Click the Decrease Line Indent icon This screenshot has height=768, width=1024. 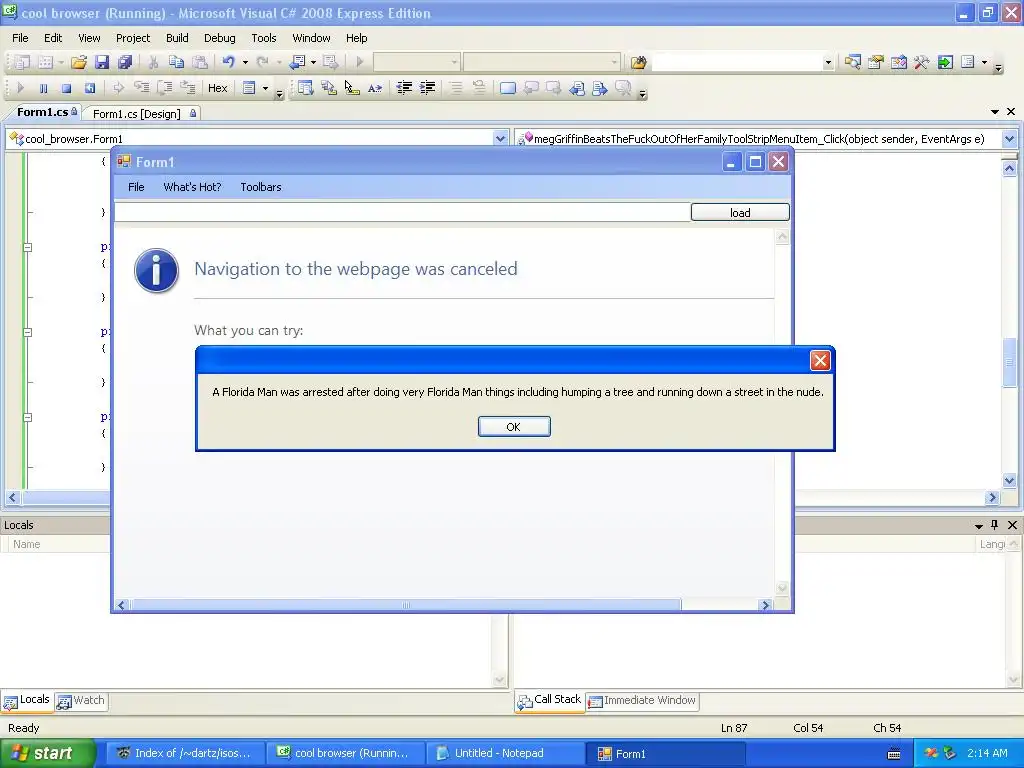[x=404, y=88]
